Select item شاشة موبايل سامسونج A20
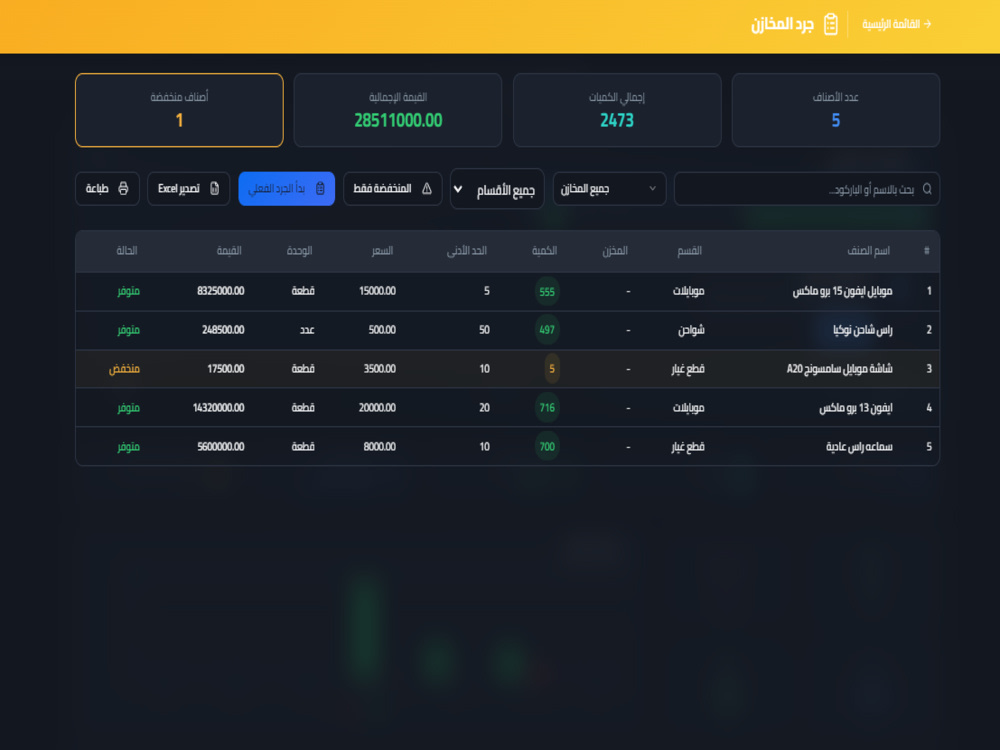The image size is (1000, 750). pyautogui.click(x=839, y=369)
